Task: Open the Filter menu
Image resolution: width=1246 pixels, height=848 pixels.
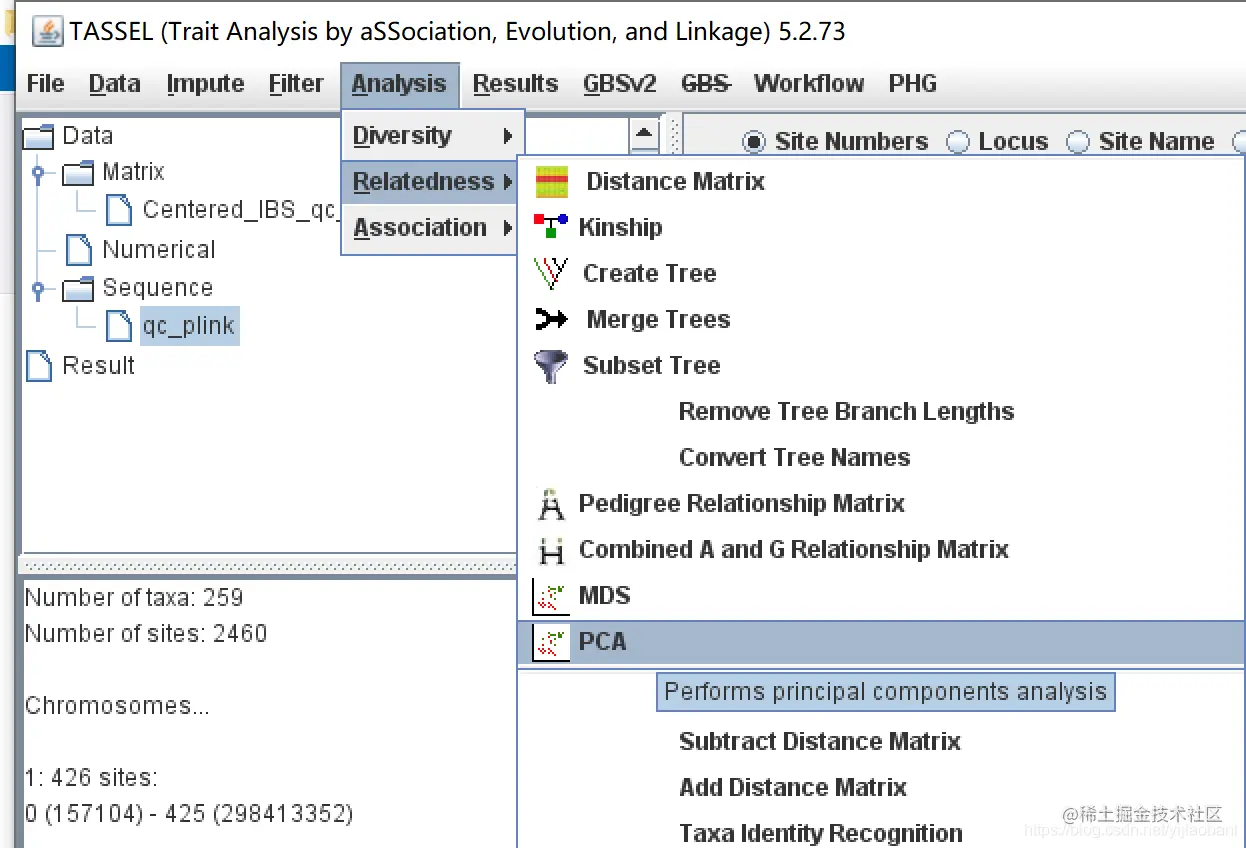Action: pyautogui.click(x=296, y=84)
